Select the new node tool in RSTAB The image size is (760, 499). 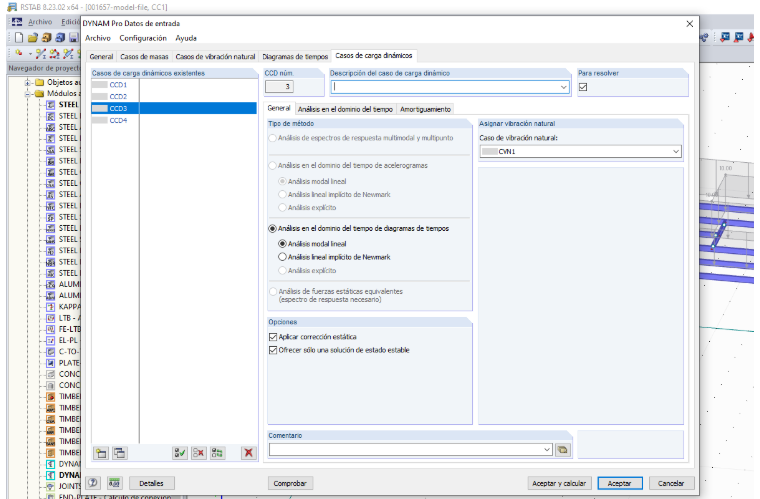[x=18, y=53]
